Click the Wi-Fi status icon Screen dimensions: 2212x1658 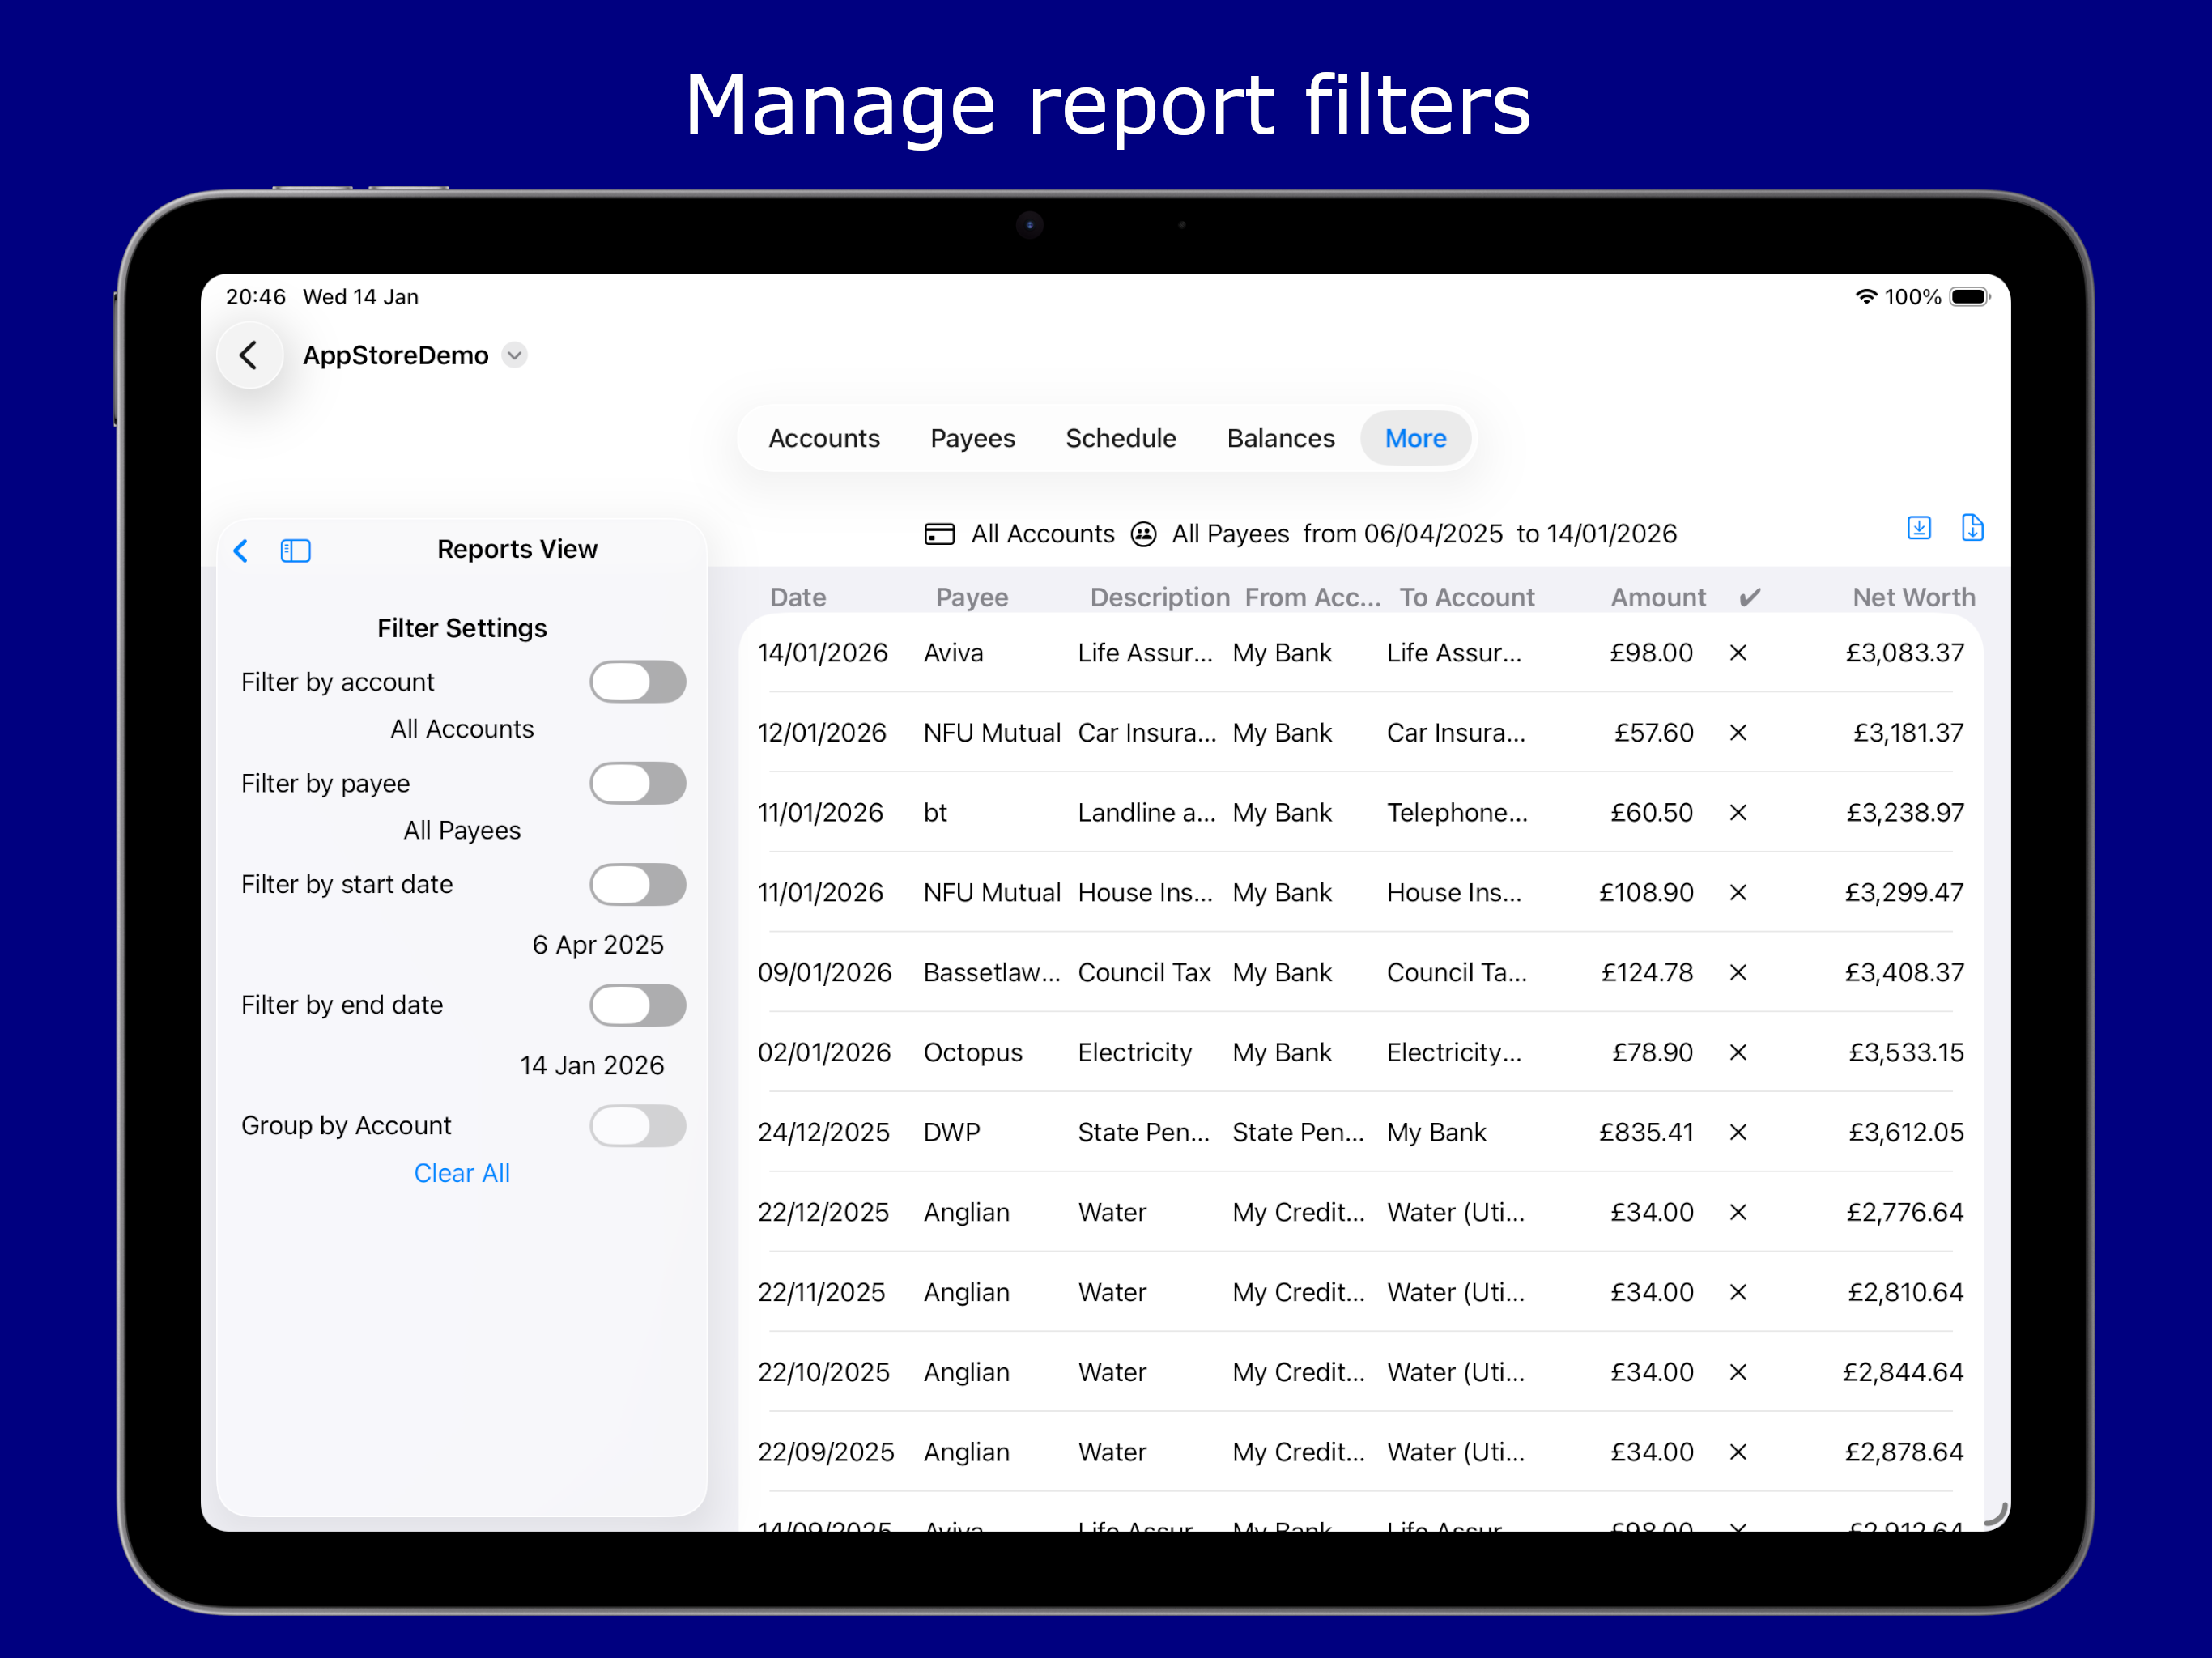click(x=1866, y=297)
